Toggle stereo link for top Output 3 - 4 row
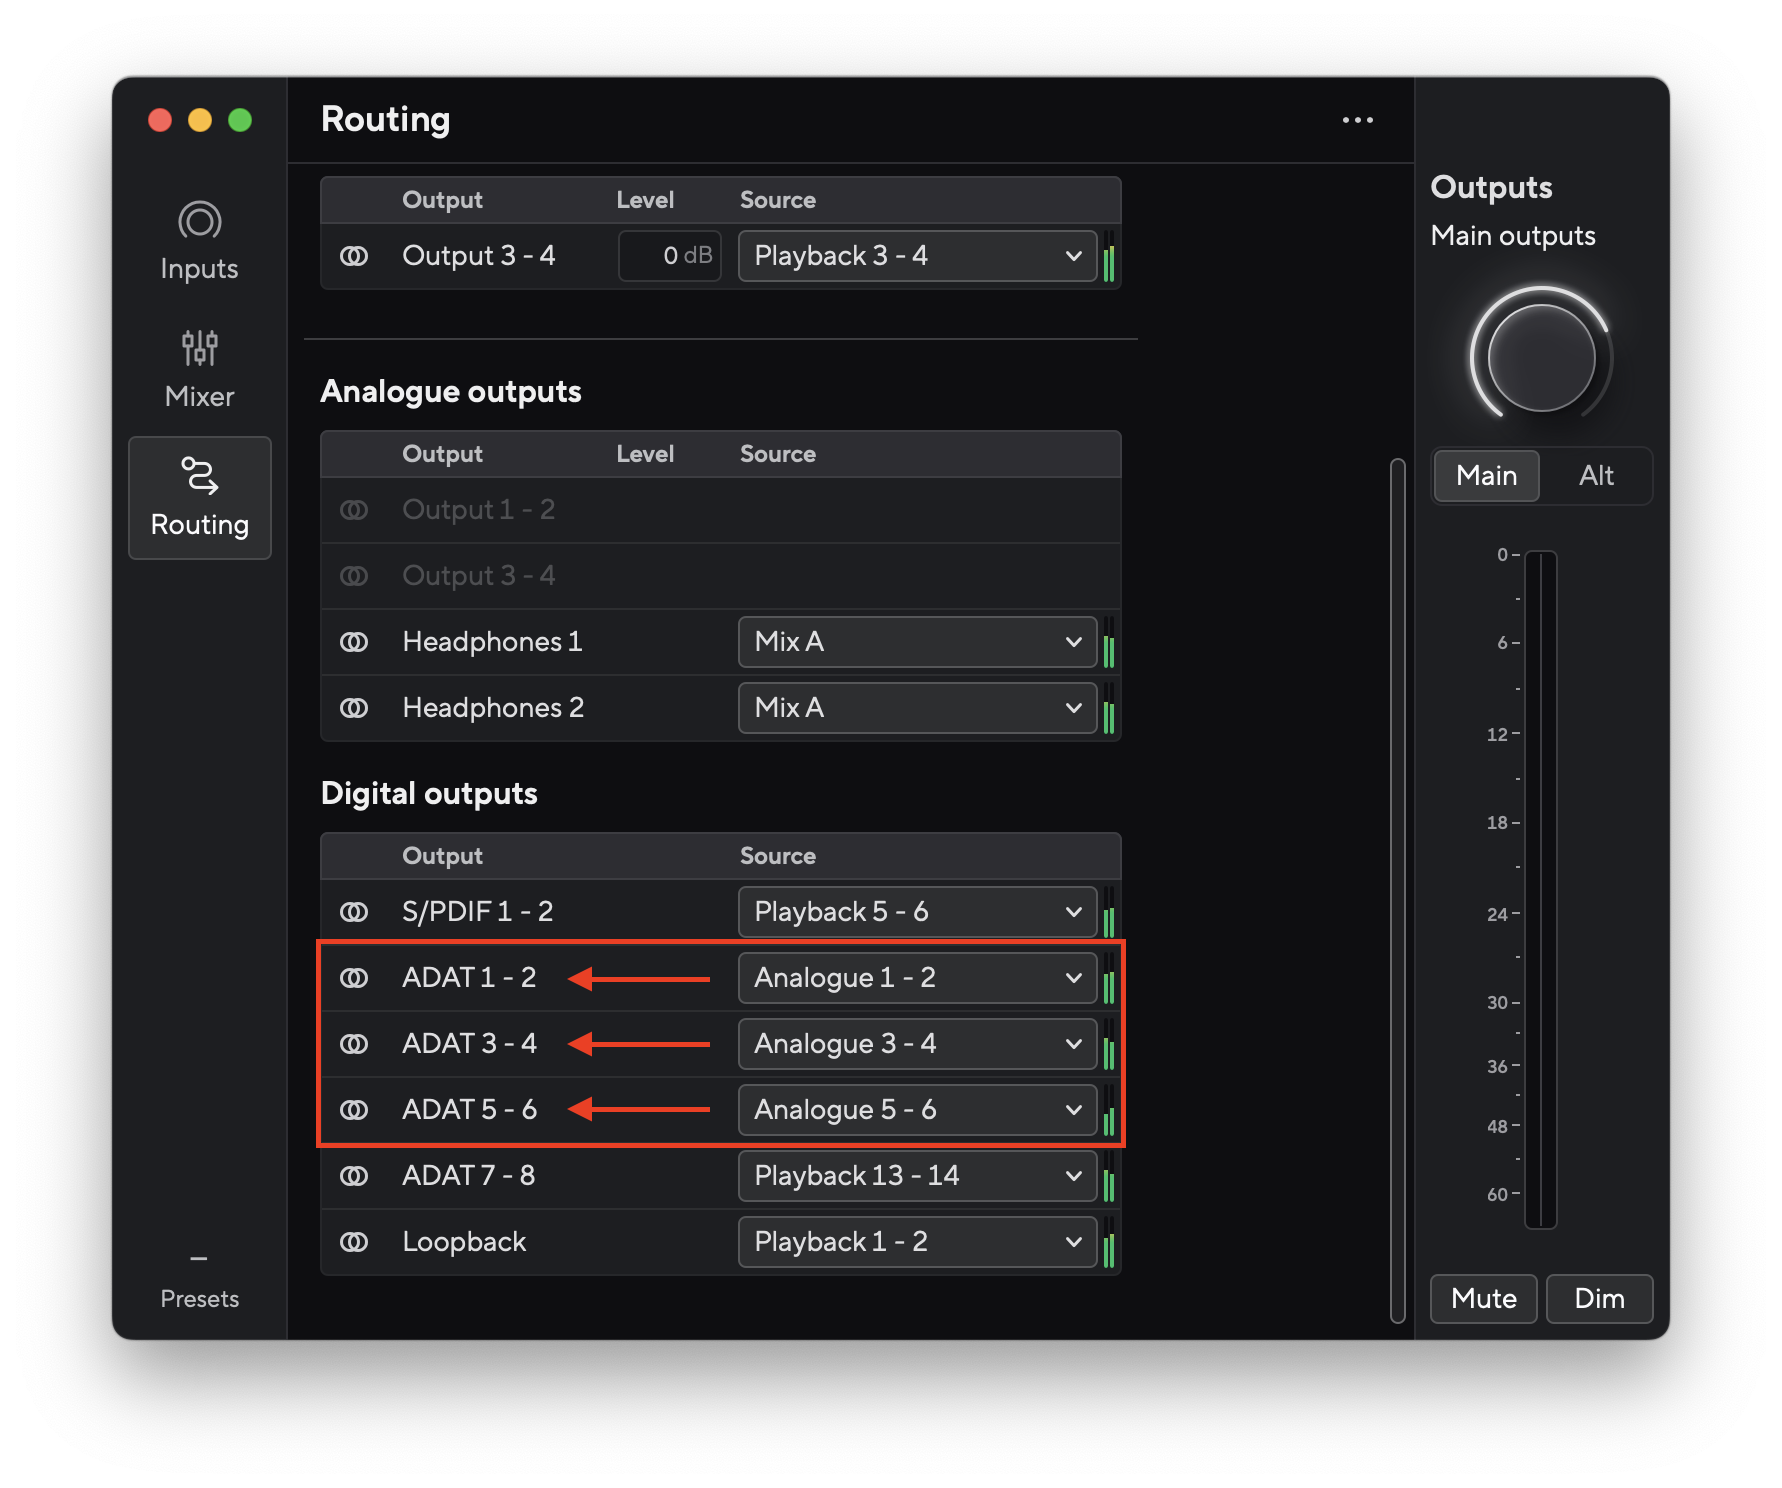This screenshot has height=1488, width=1782. coord(354,256)
